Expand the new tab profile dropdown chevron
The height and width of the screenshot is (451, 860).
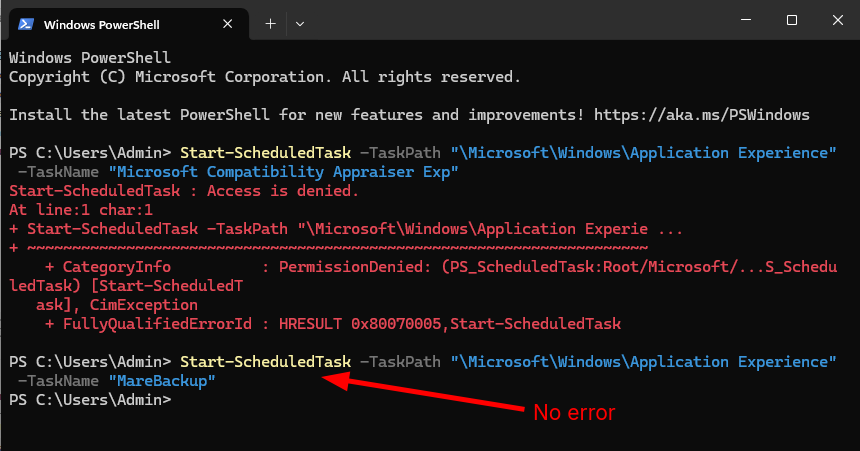click(299, 24)
